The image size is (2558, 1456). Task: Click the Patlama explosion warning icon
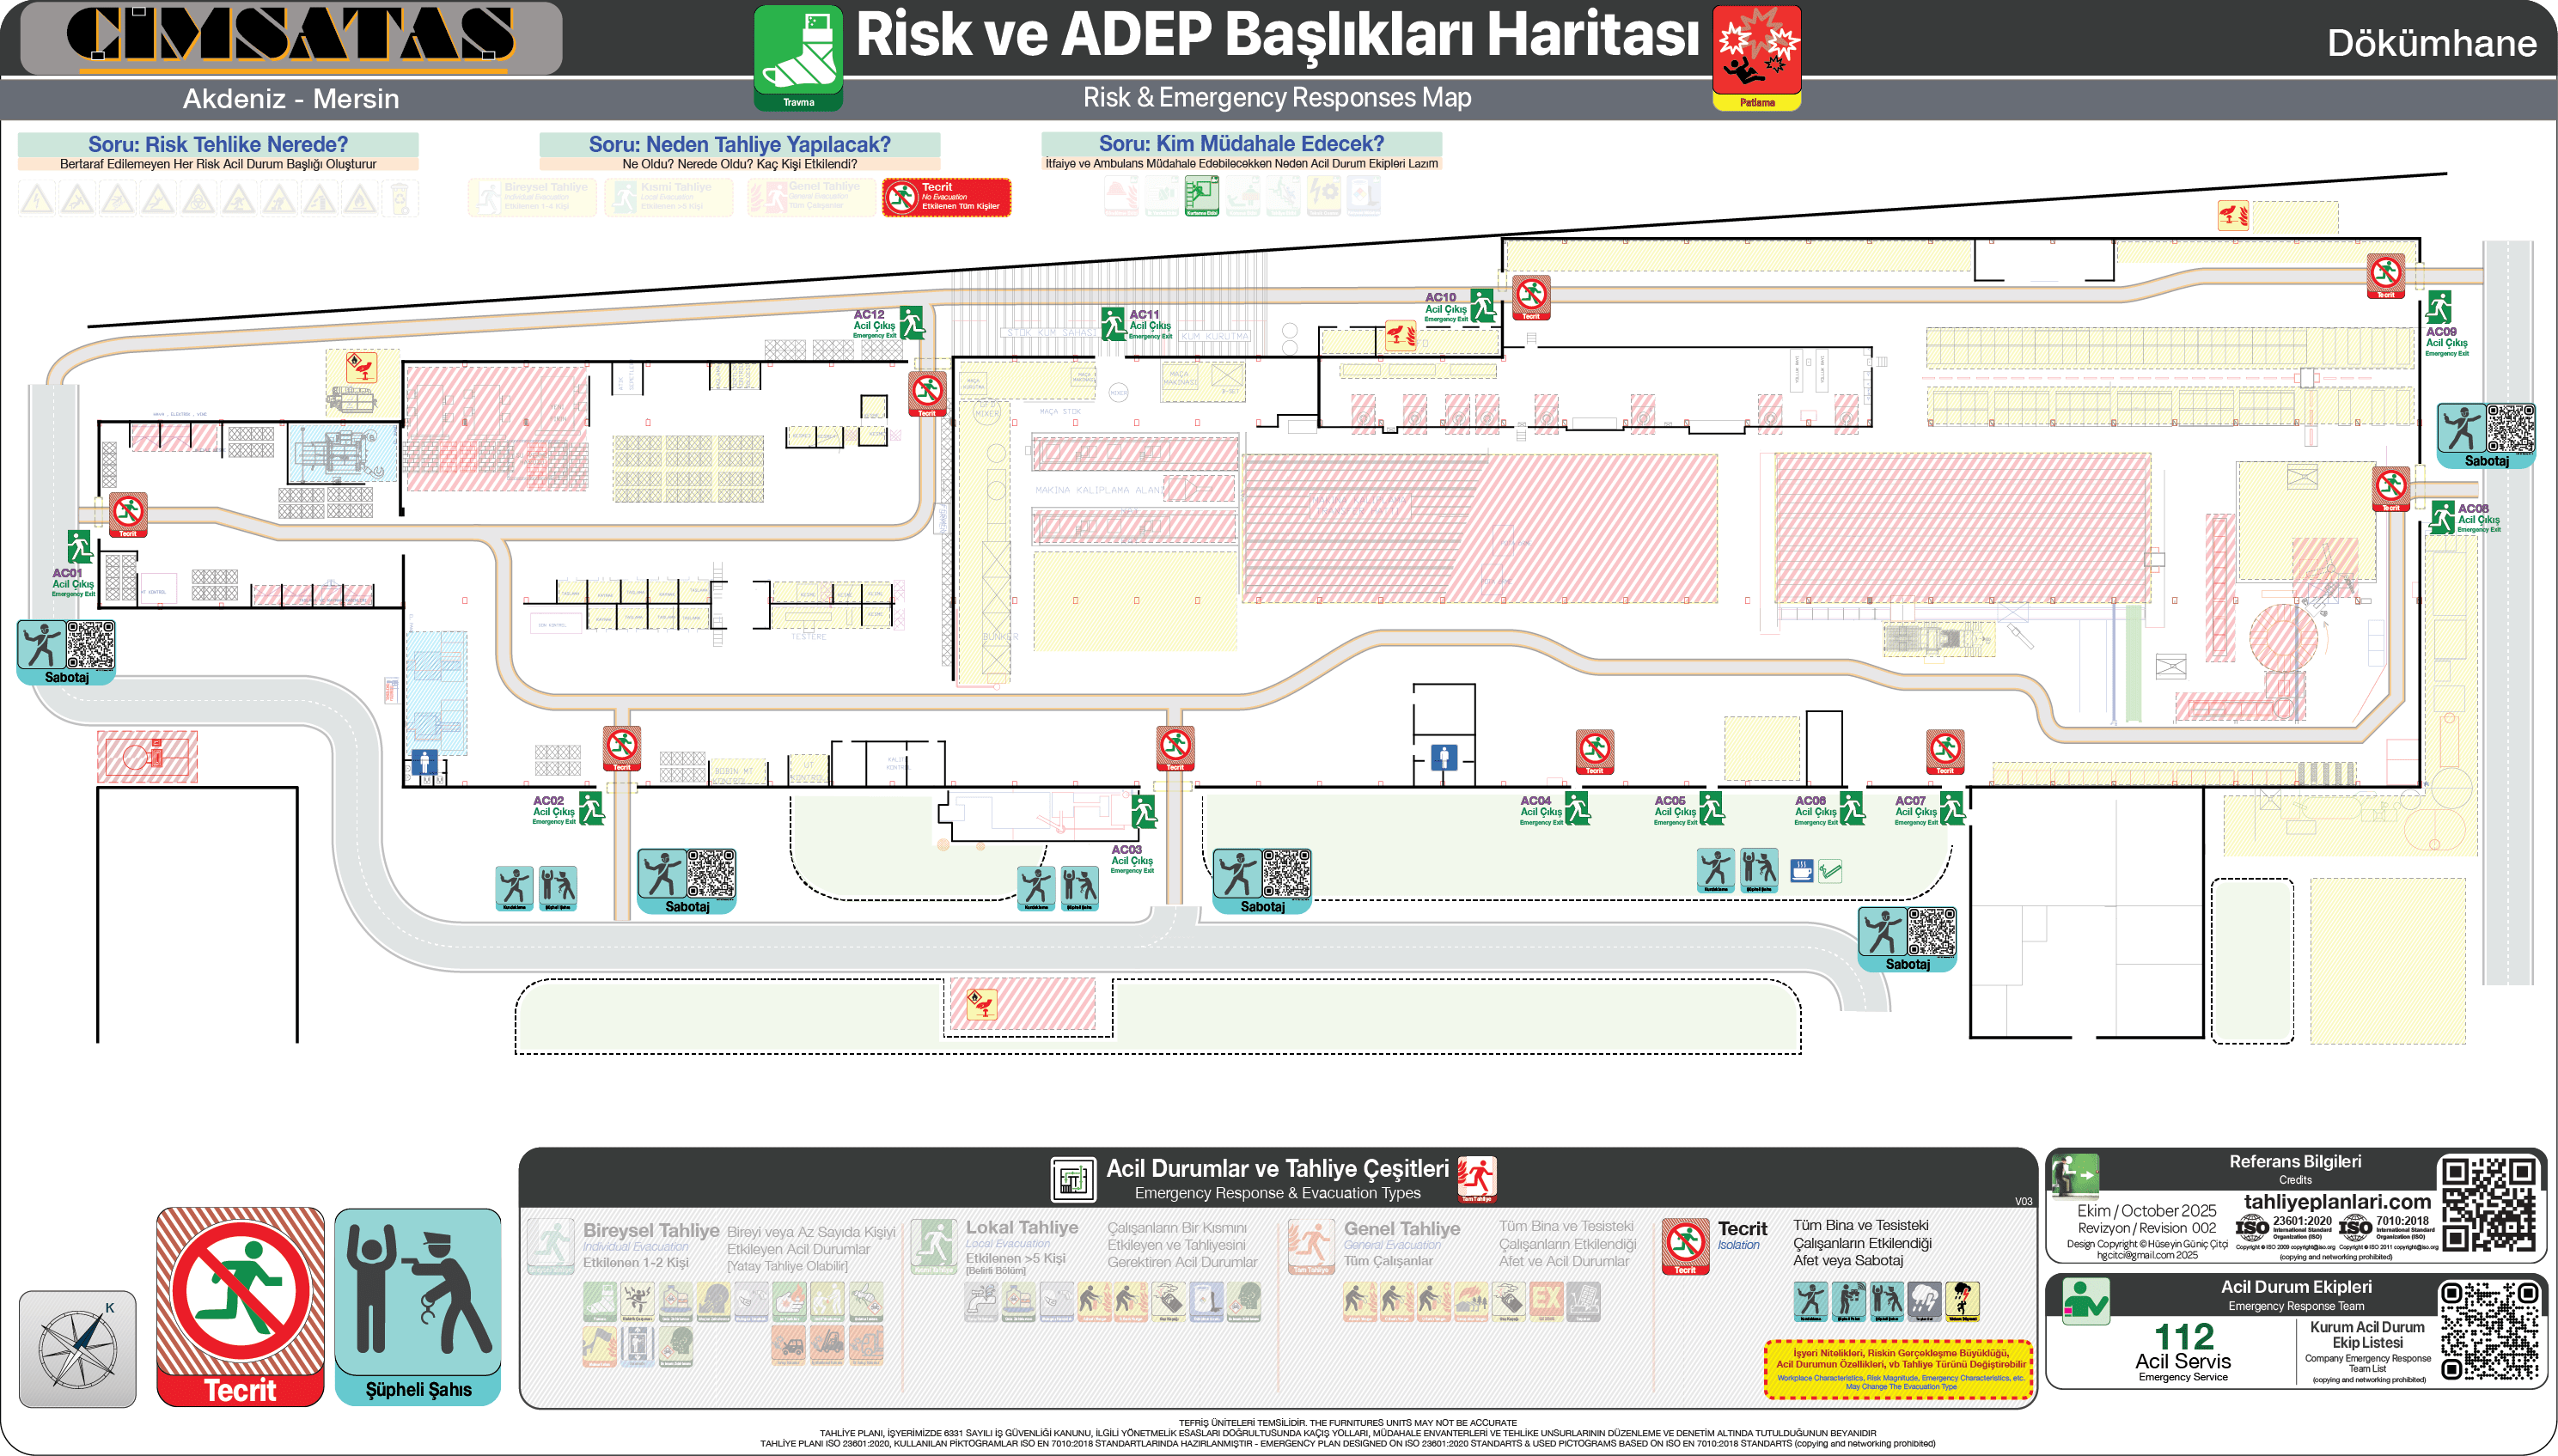click(x=1757, y=48)
